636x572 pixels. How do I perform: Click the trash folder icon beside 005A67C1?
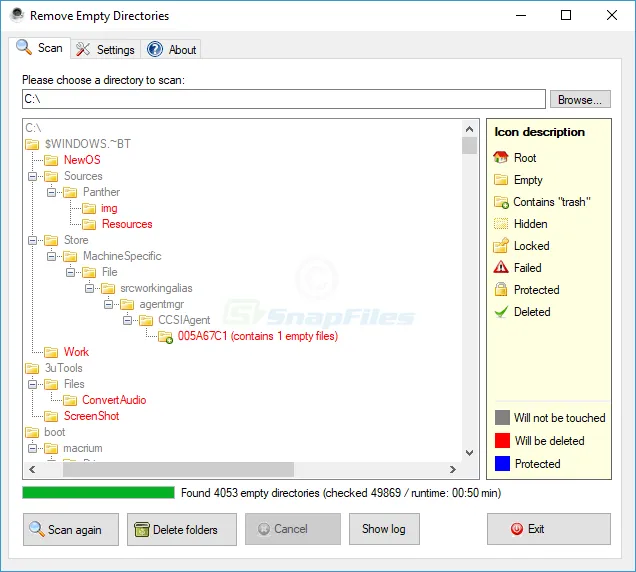click(165, 336)
